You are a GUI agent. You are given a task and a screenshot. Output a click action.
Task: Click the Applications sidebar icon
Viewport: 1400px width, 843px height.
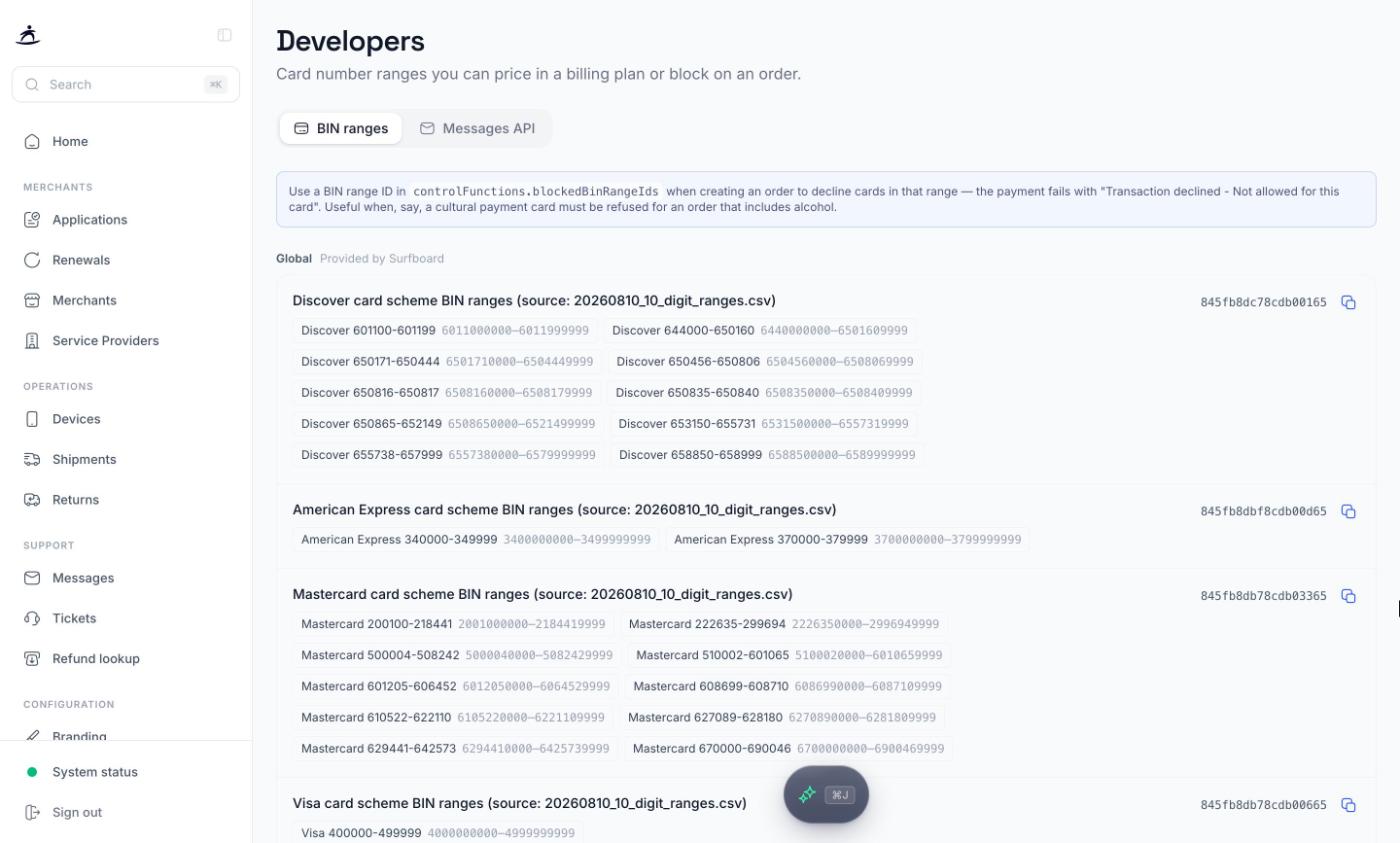coord(32,220)
